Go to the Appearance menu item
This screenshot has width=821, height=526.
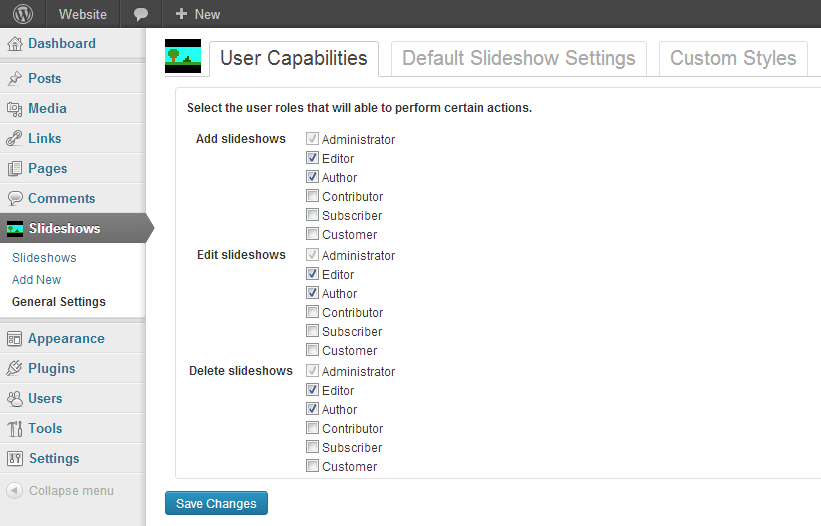click(x=66, y=339)
